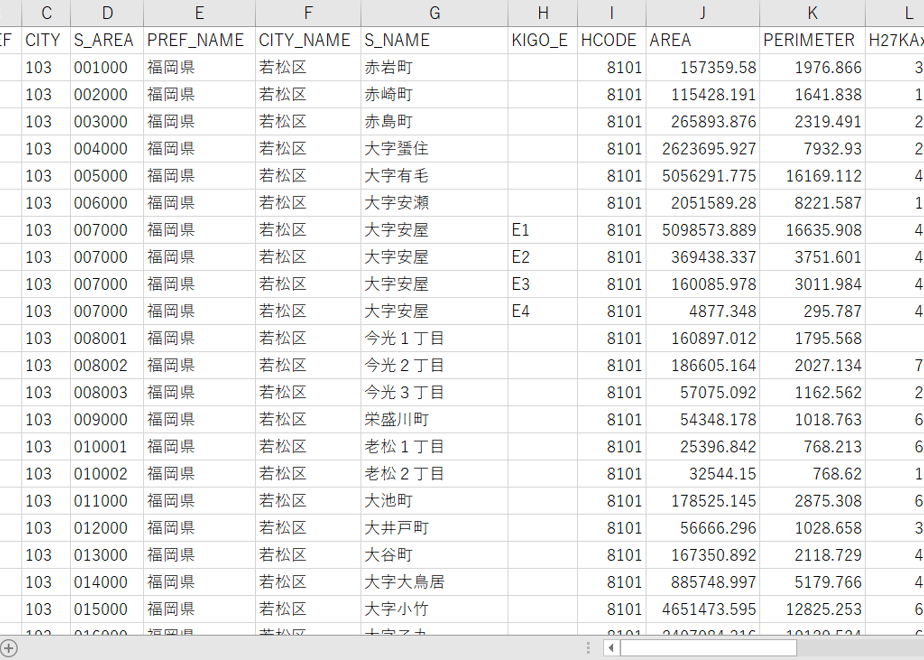Image resolution: width=924 pixels, height=660 pixels.
Task: Click the HCODE header cell
Action: (612, 40)
